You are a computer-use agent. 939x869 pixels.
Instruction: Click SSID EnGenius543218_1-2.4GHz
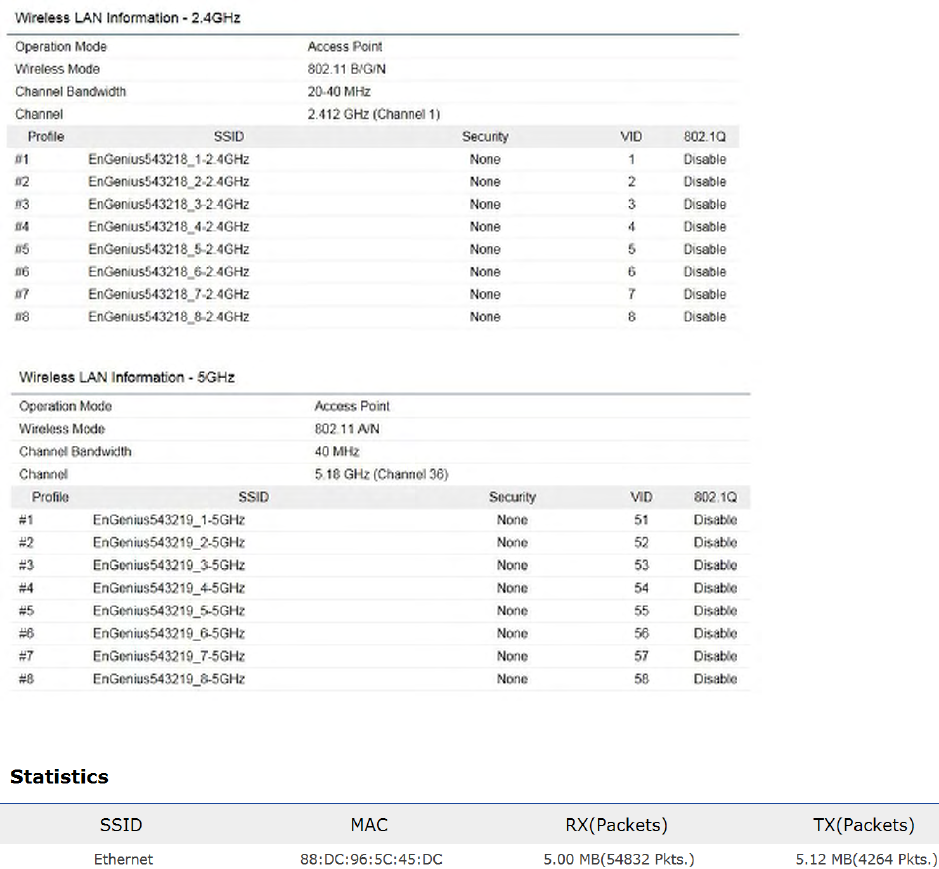click(x=168, y=159)
